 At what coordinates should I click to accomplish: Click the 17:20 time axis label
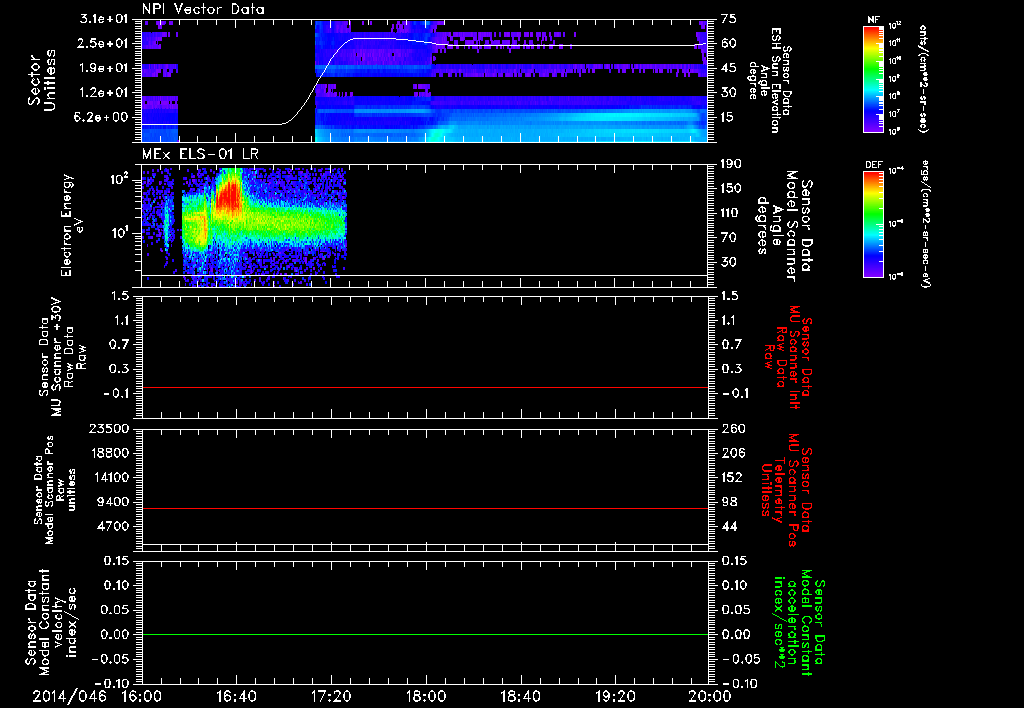coord(331,697)
